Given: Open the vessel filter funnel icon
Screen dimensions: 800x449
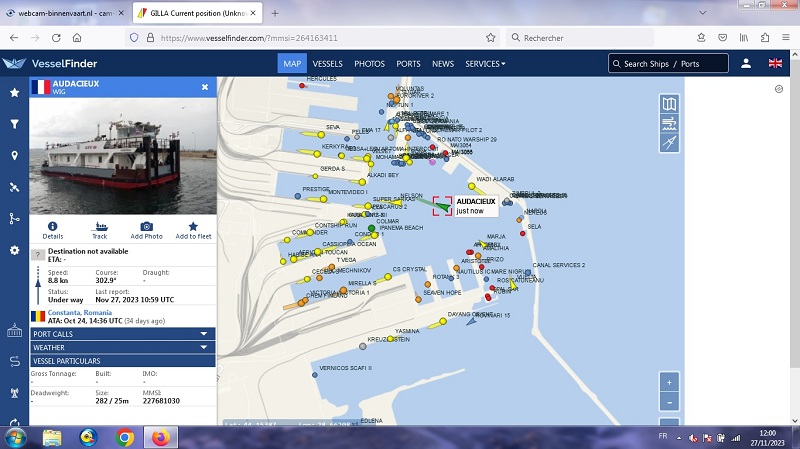Looking at the screenshot, I should point(14,124).
